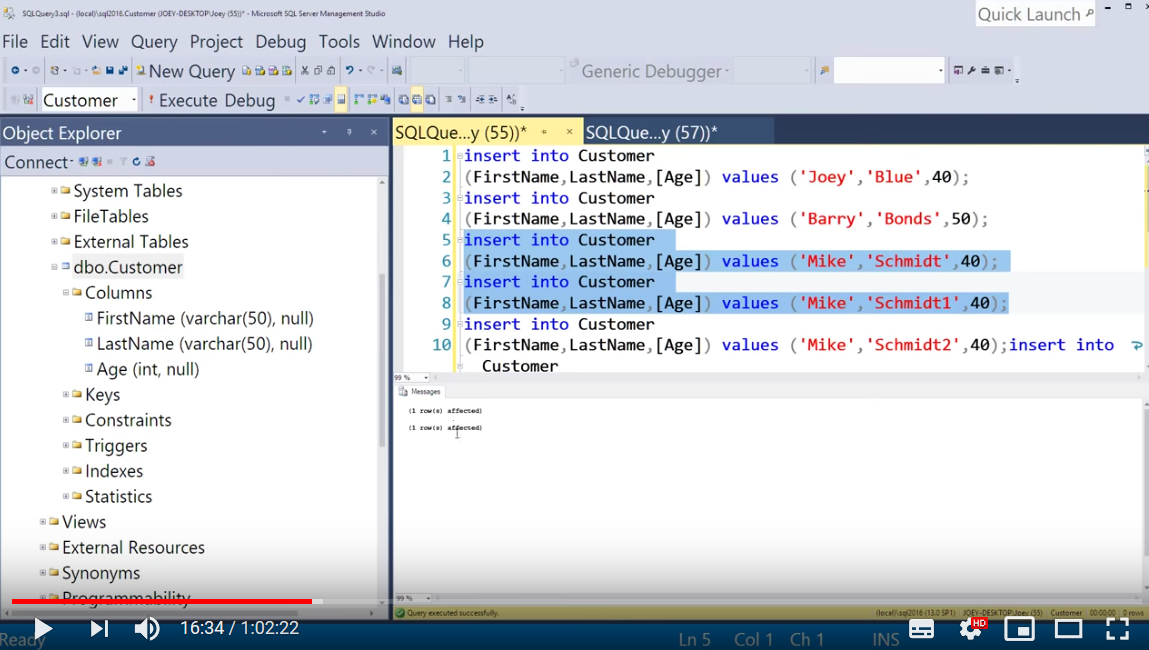Image resolution: width=1149 pixels, height=650 pixels.
Task: Click the Toolbox icon in top toolbar
Action: (985, 70)
